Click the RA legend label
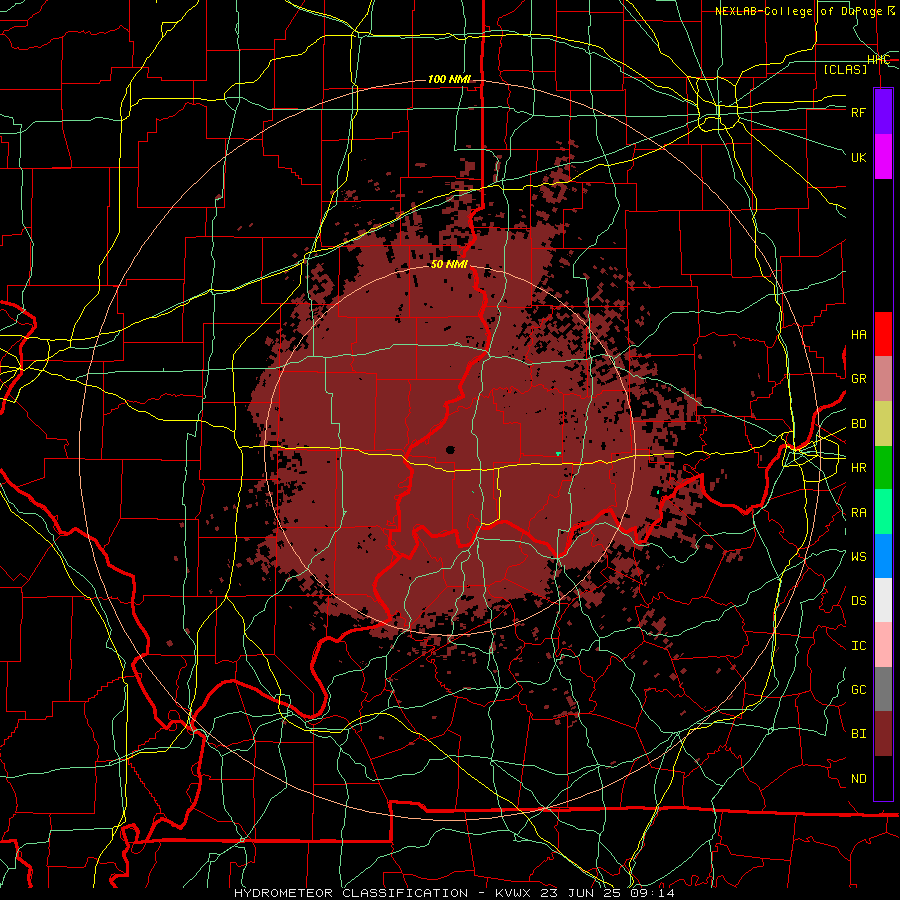Screen dimensions: 900x900 (x=858, y=513)
